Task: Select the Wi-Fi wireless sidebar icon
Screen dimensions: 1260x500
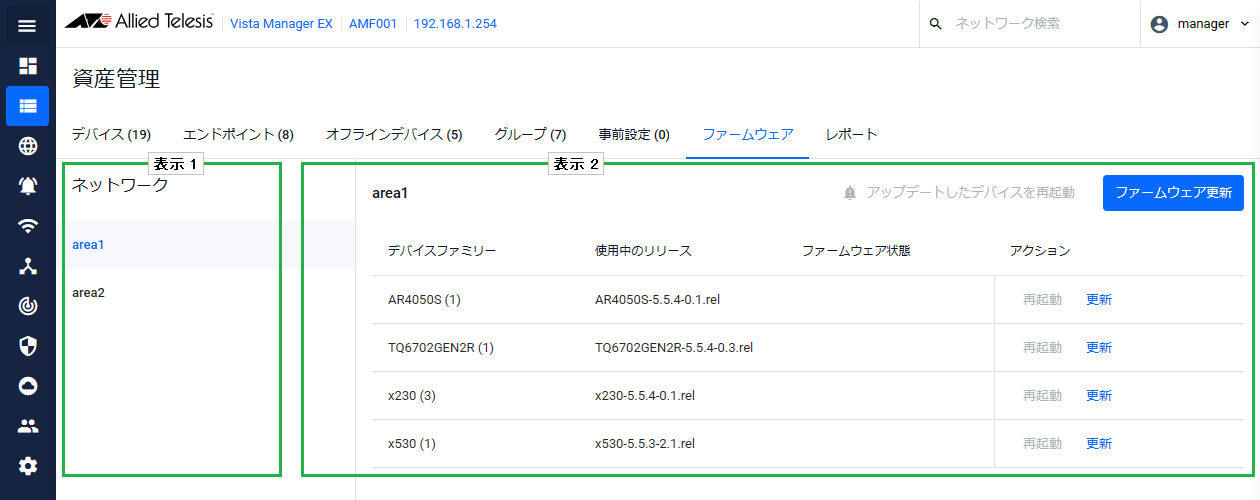Action: [27, 226]
